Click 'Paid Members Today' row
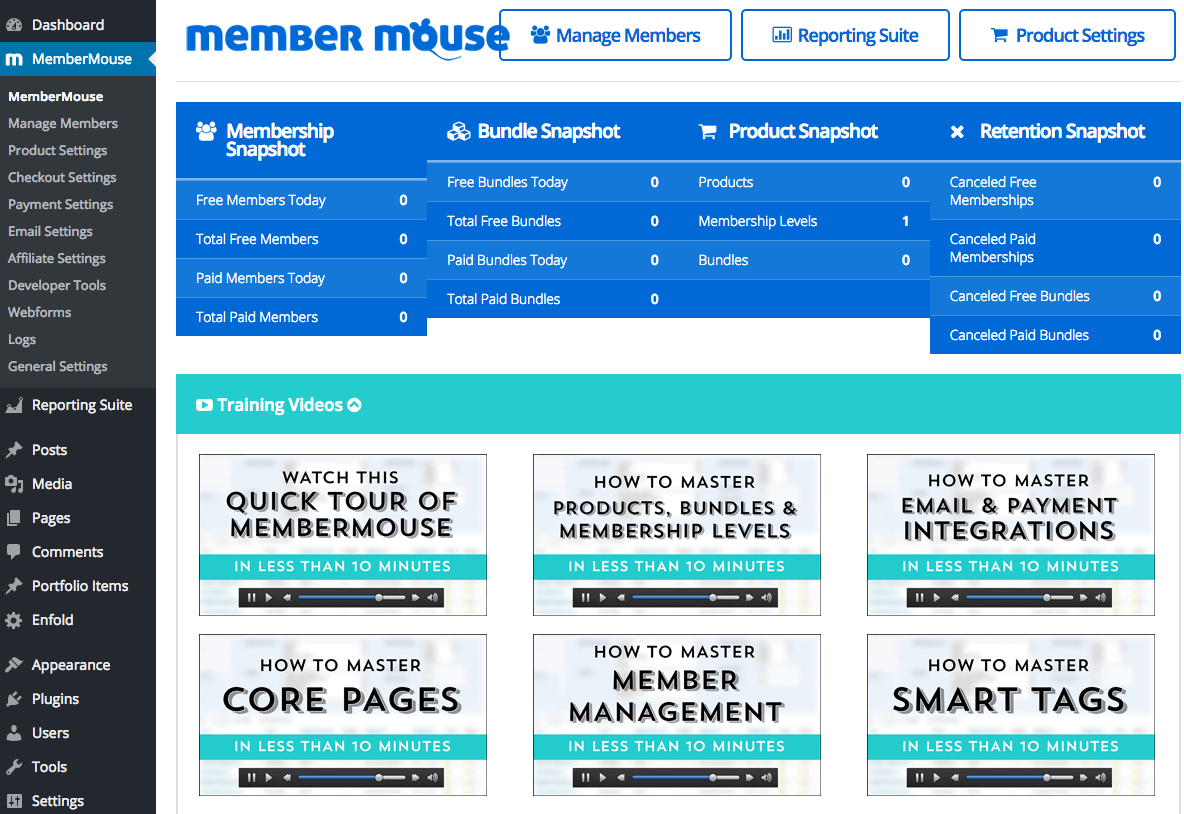1184x814 pixels. [301, 279]
